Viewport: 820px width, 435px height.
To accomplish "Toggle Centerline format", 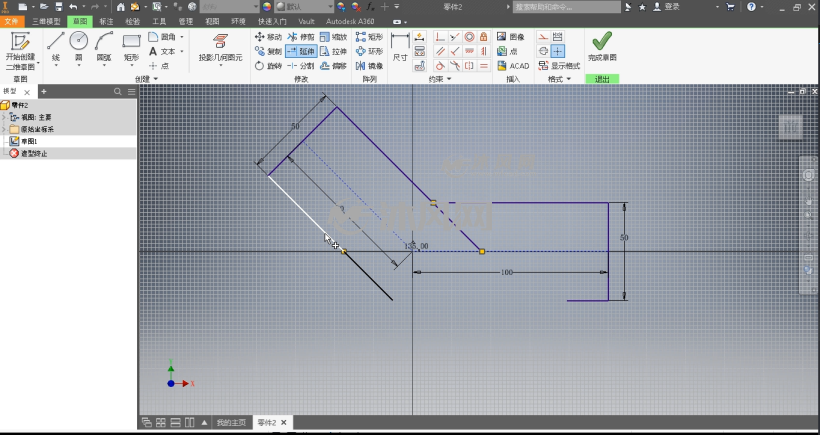I will click(x=543, y=51).
